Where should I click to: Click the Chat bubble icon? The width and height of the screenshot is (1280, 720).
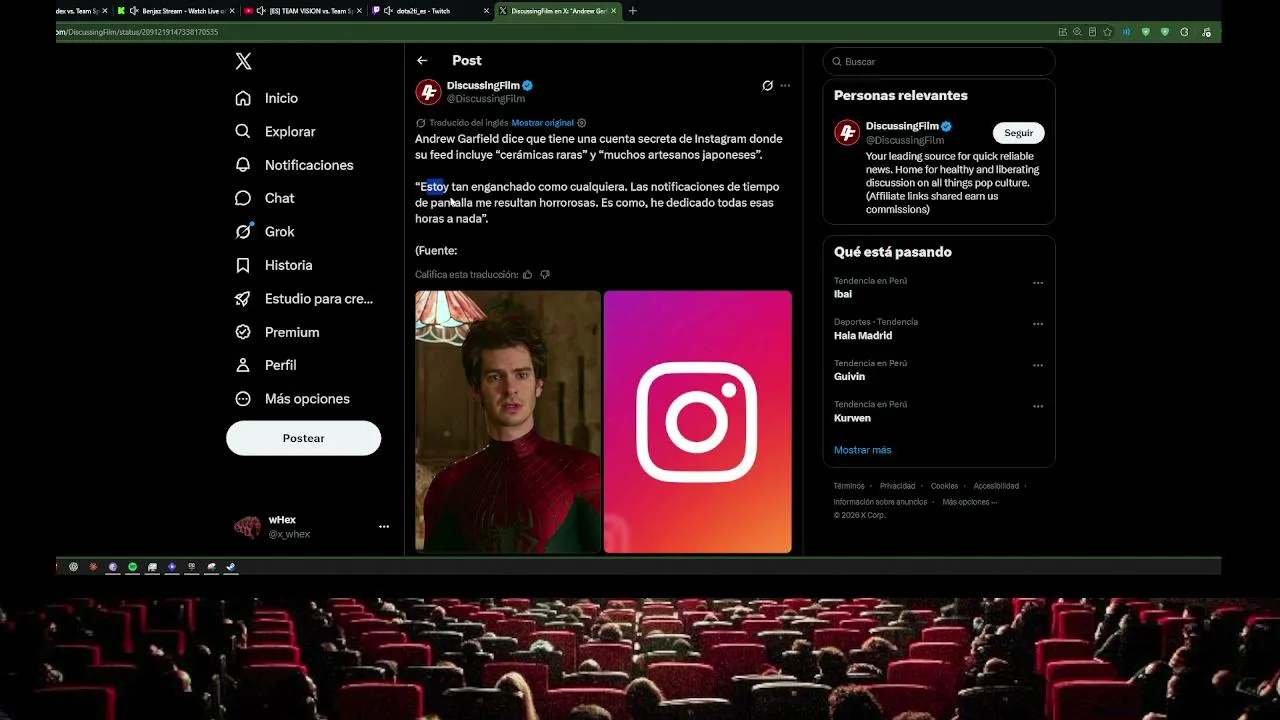tap(243, 198)
